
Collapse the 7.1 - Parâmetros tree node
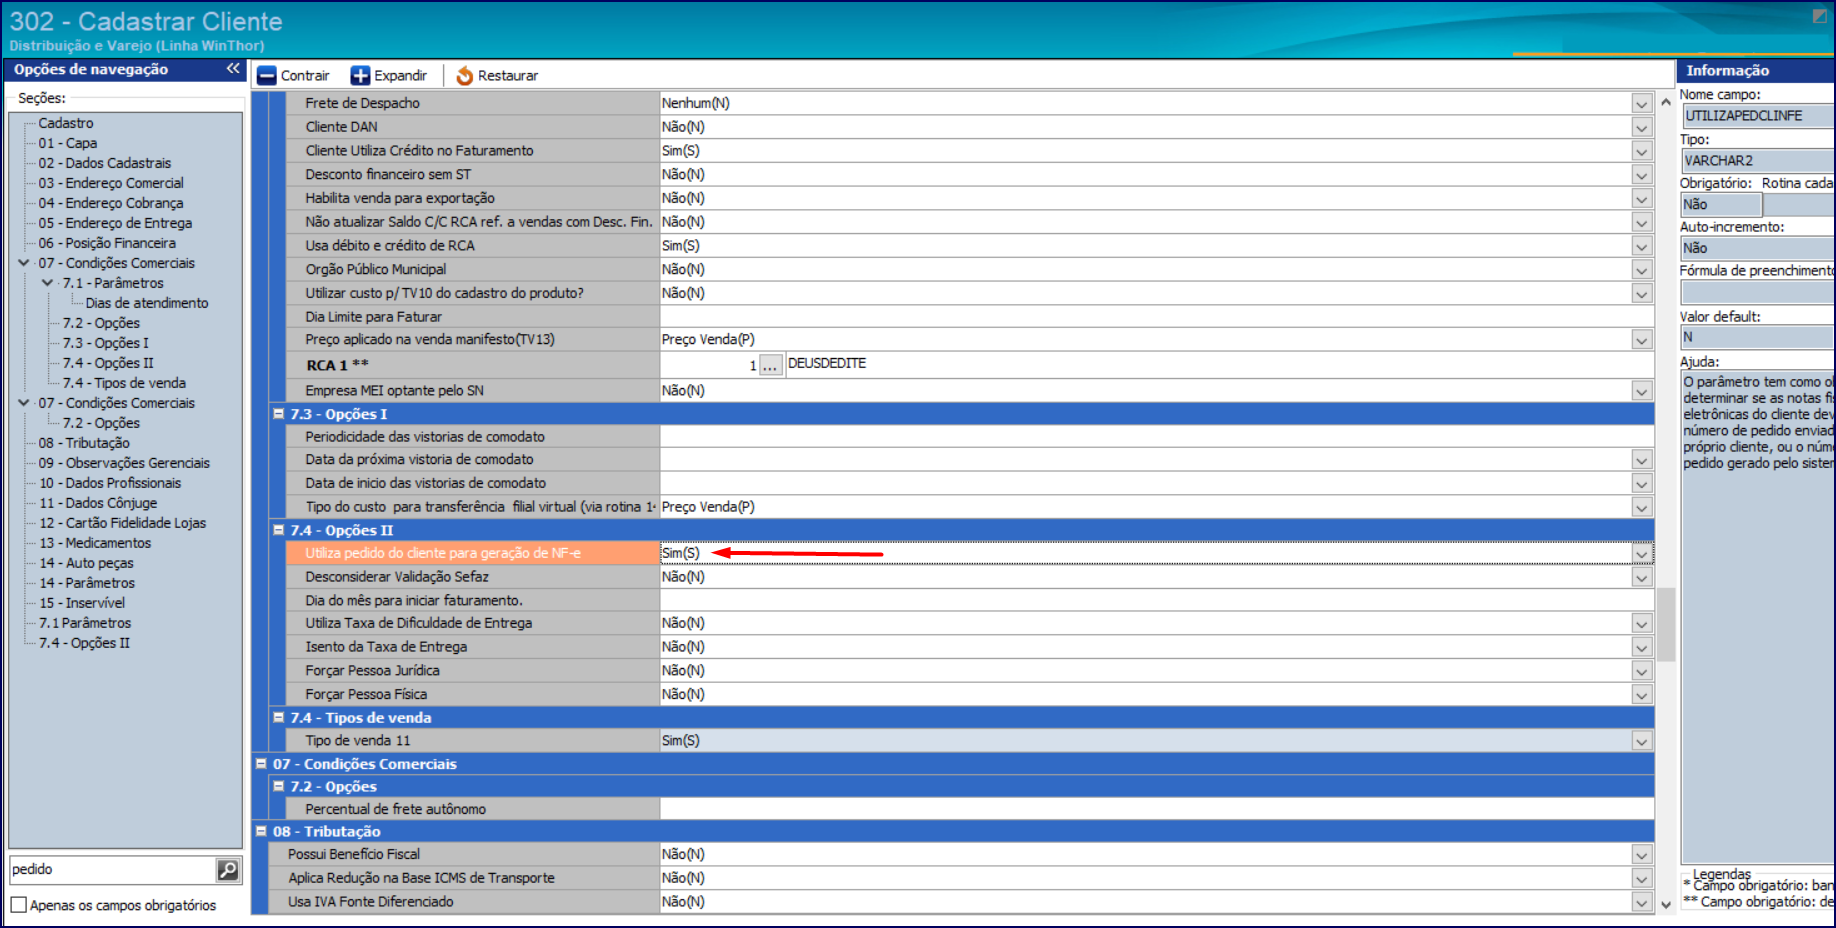tap(48, 283)
